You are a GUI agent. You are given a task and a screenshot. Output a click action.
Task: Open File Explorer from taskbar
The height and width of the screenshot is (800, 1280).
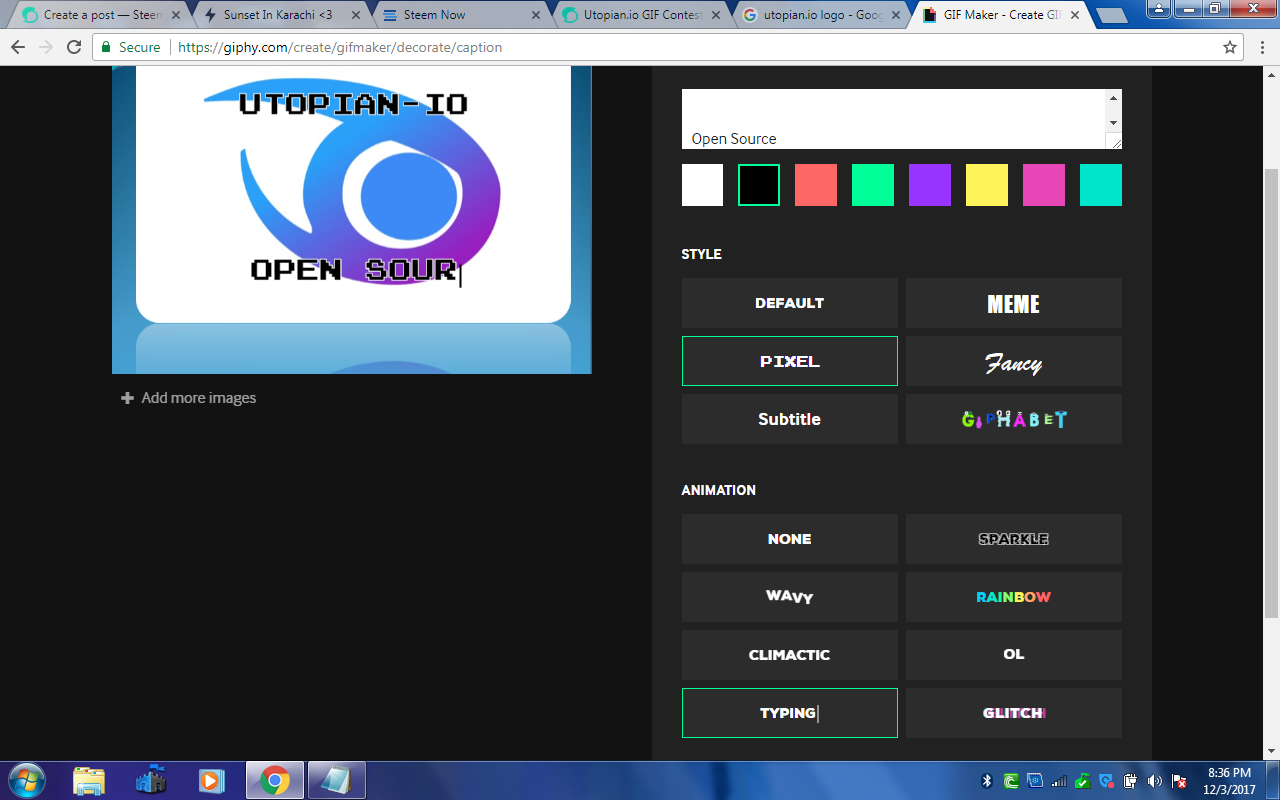89,780
